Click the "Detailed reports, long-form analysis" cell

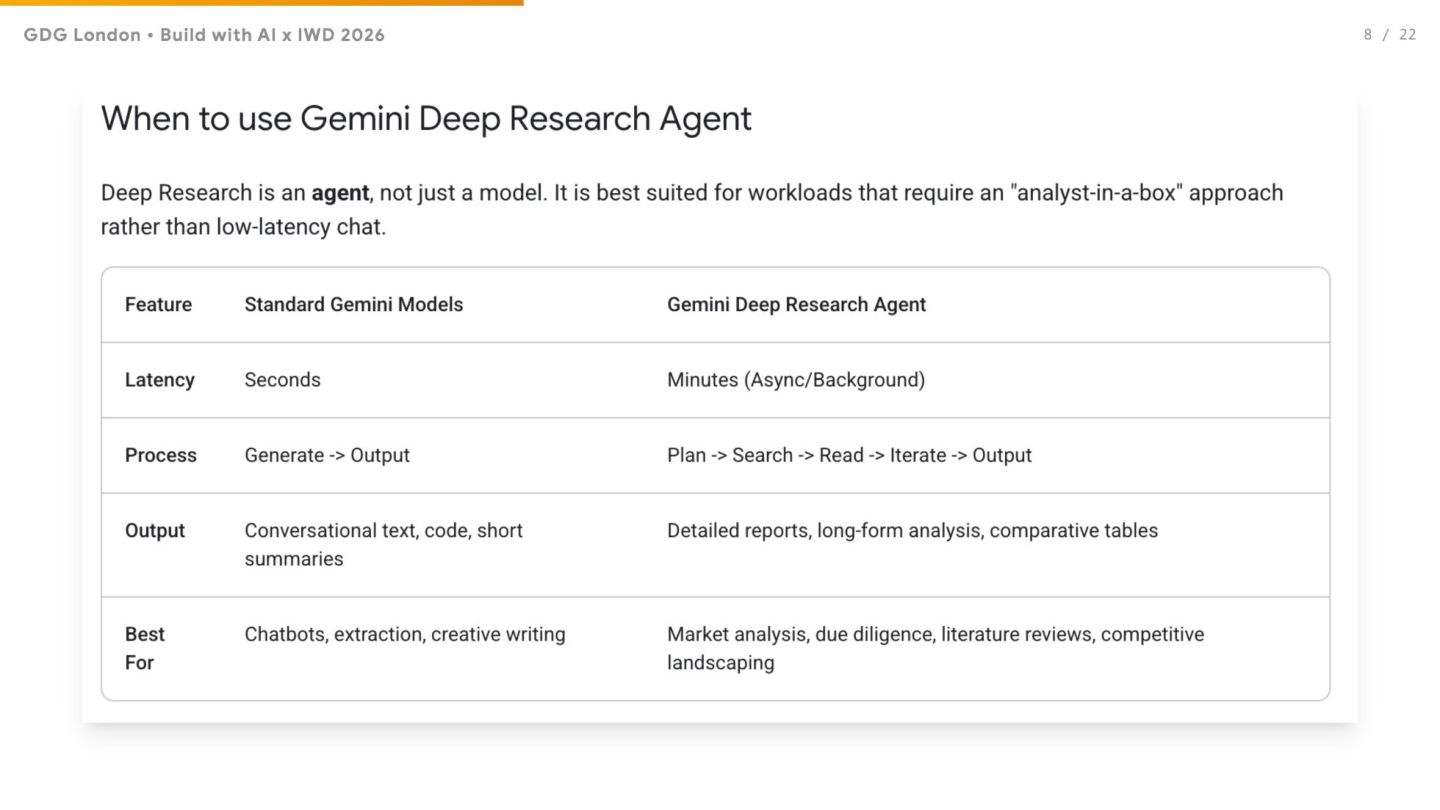[912, 531]
